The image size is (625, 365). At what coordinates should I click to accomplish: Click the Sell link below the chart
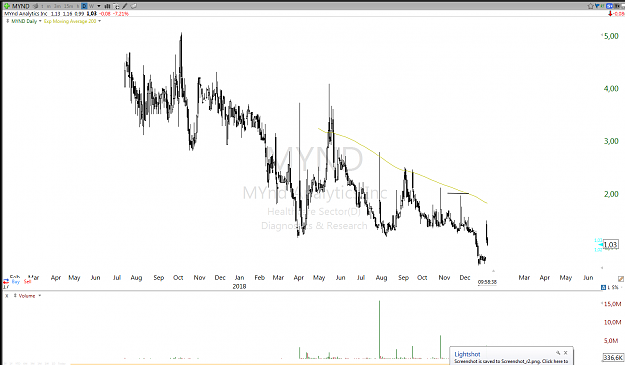pyautogui.click(x=27, y=282)
